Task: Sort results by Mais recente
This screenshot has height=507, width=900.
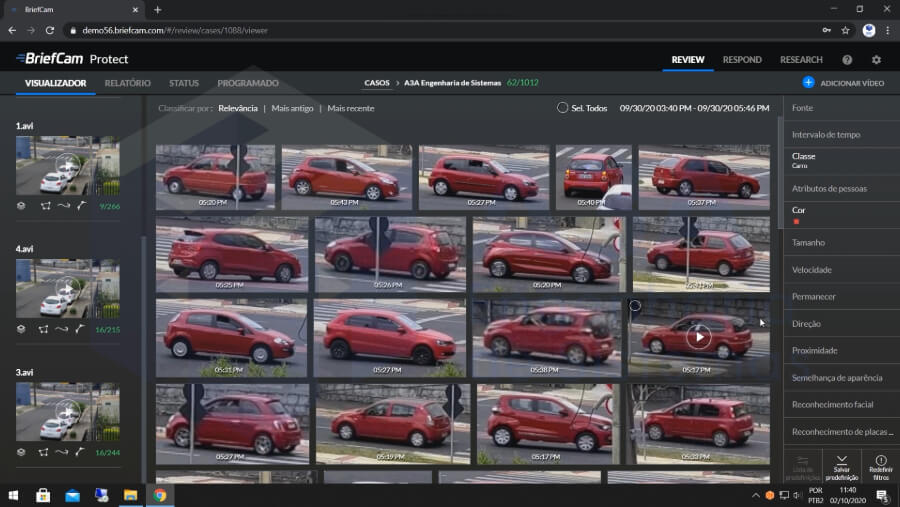Action: pyautogui.click(x=350, y=108)
